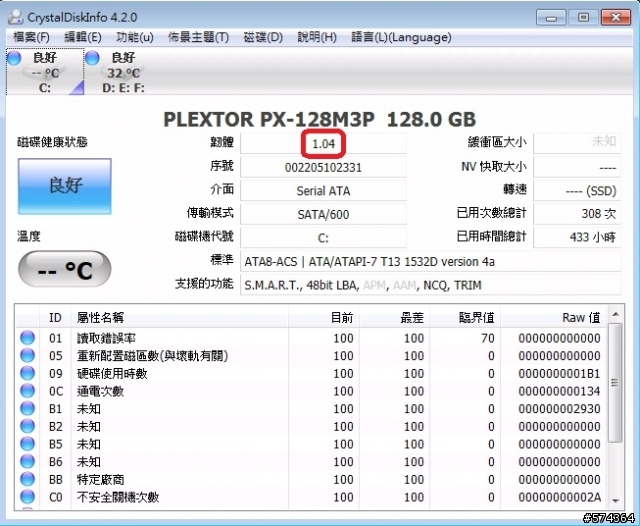The width and height of the screenshot is (640, 526).
Task: Open the 檔案(F) menu
Action: coord(31,37)
